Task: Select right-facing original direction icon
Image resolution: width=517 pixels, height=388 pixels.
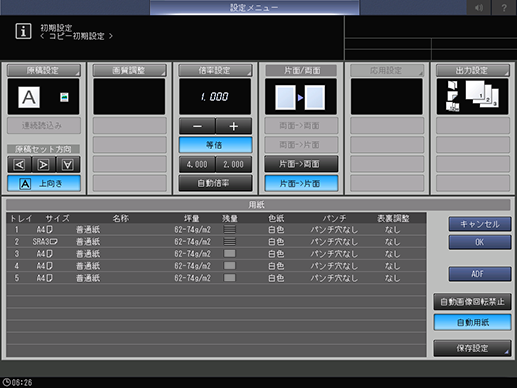Action: [44, 165]
